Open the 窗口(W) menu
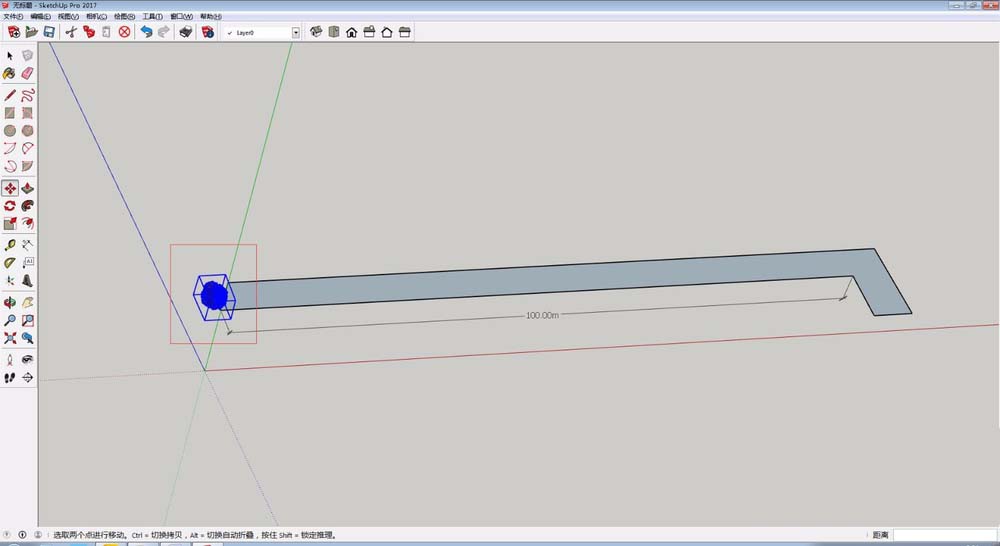The width and height of the screenshot is (1000, 546). pyautogui.click(x=181, y=17)
